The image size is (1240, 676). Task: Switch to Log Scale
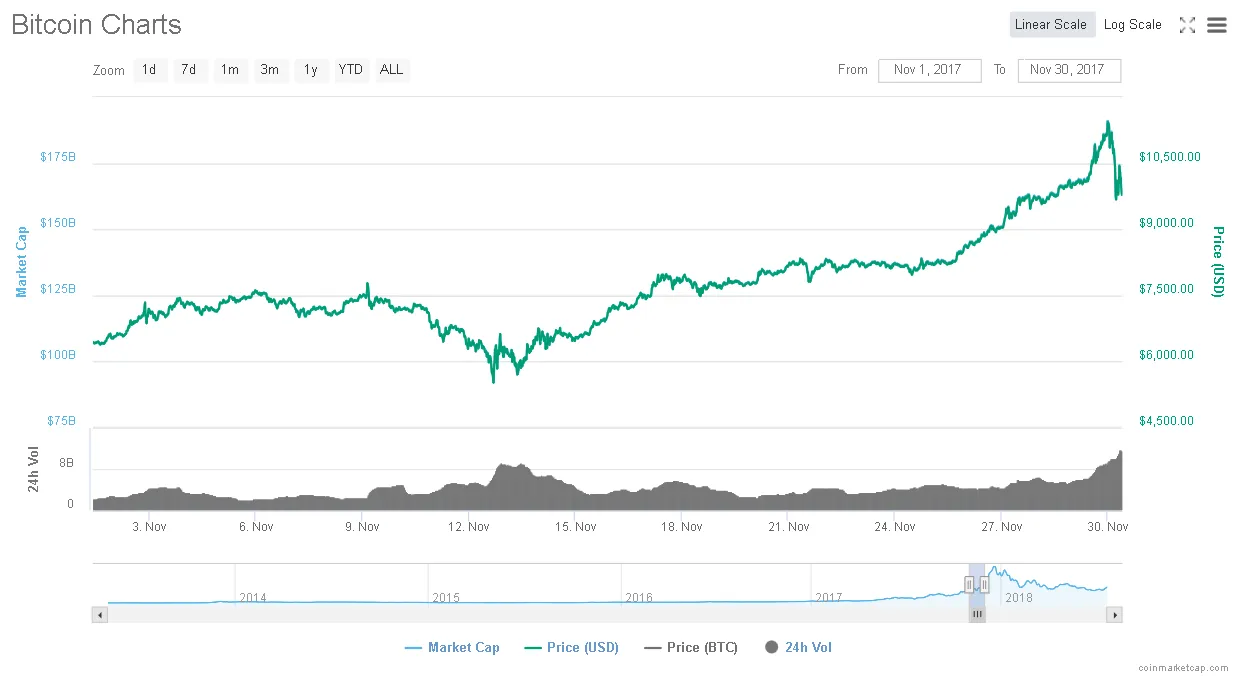coord(1133,25)
